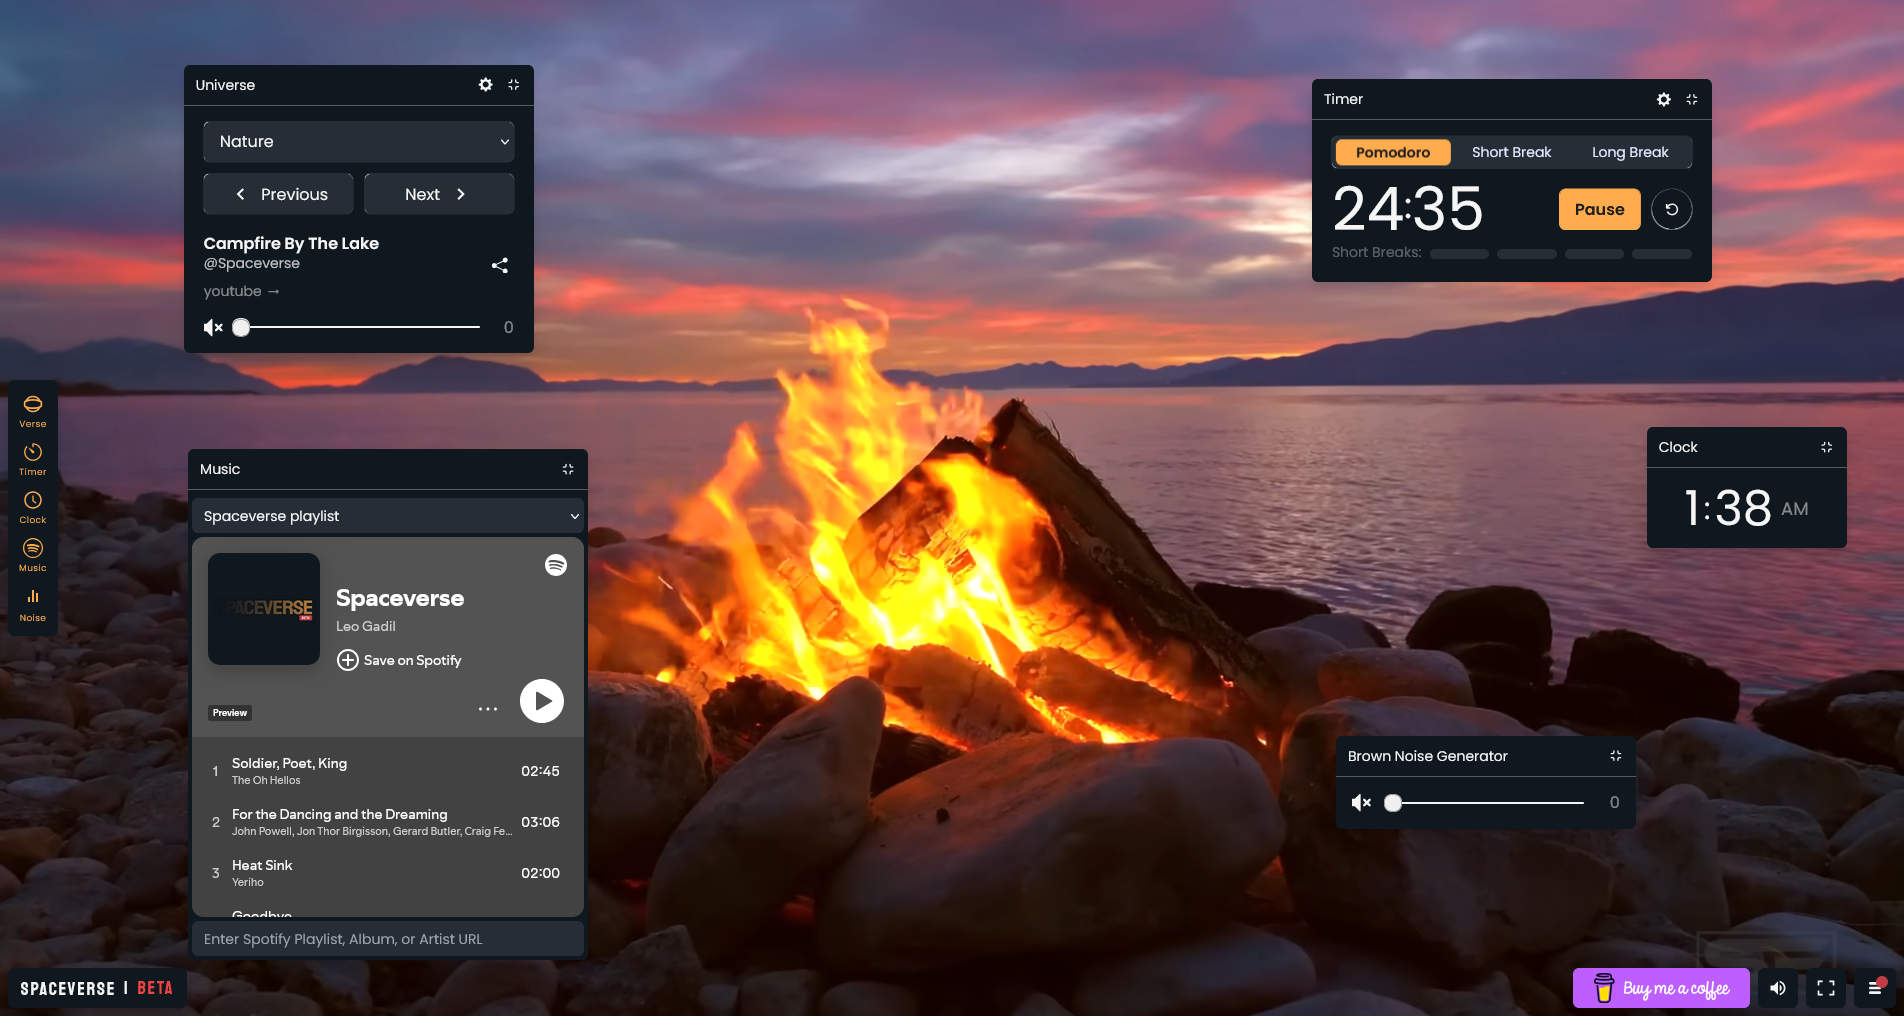Viewport: 1904px width, 1016px height.
Task: Open the youtube source link
Action: click(242, 291)
